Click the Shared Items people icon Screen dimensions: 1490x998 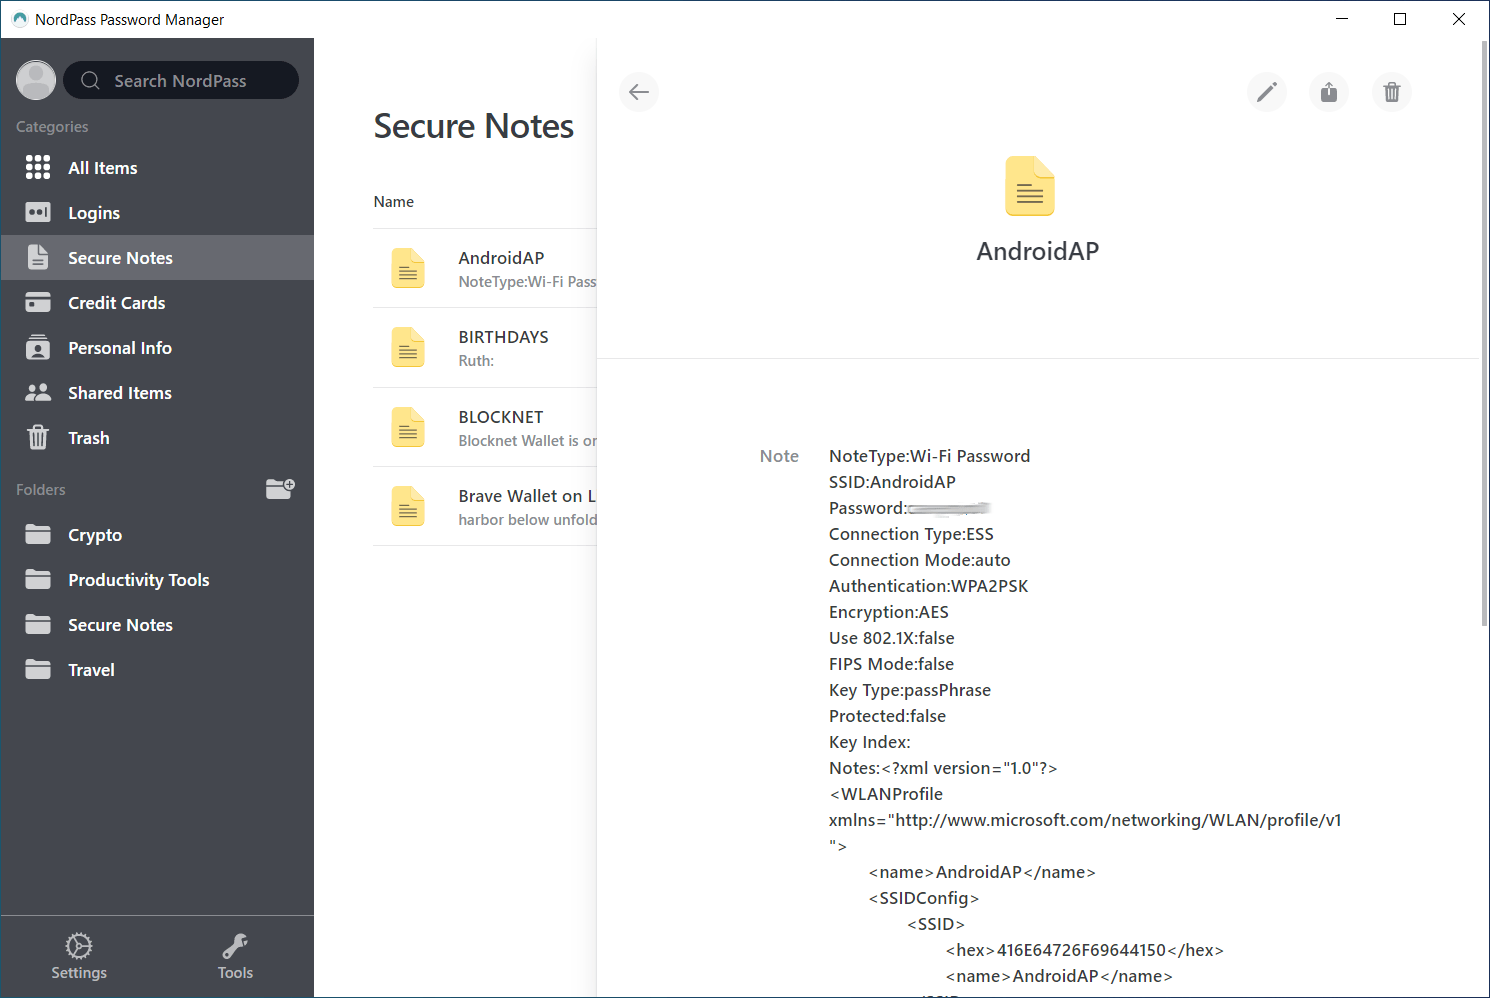point(38,392)
